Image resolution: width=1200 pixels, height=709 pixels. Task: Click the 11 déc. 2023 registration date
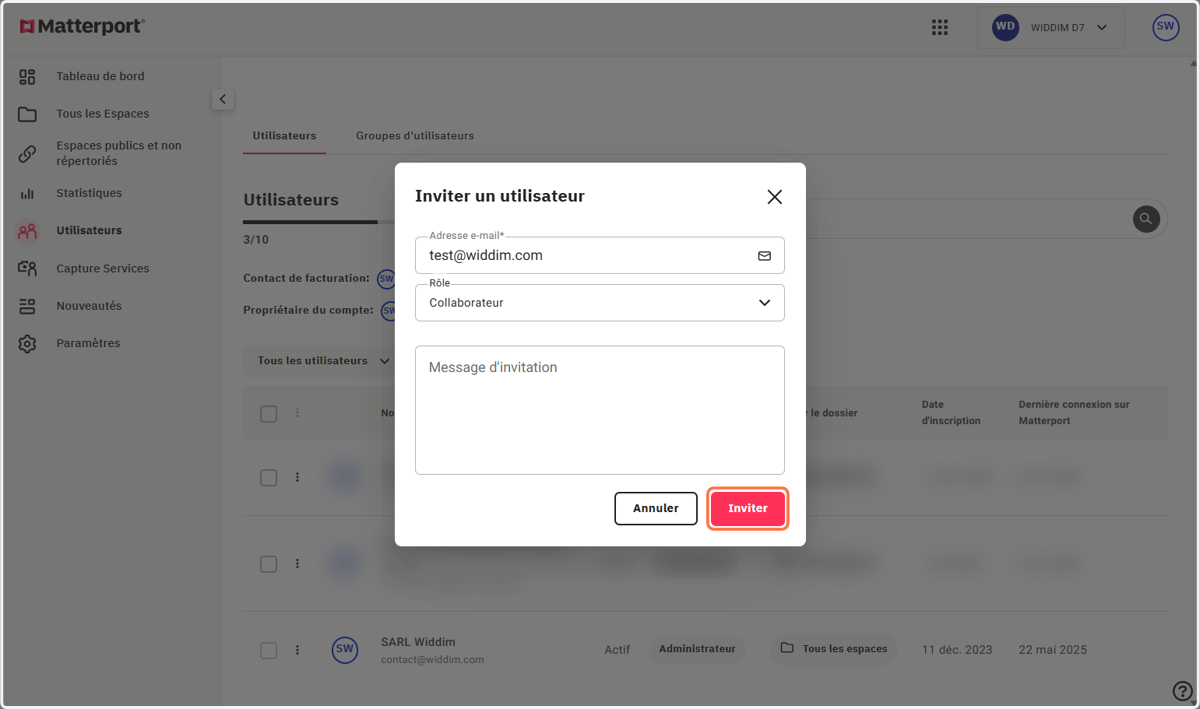click(x=957, y=650)
